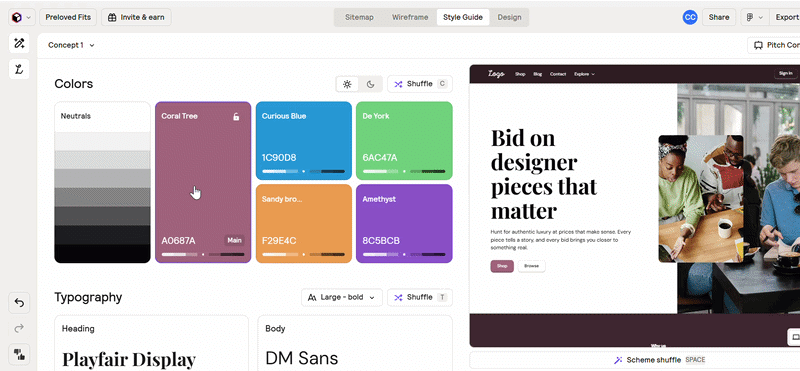Click the Relume cube logo icon
Screen dimensions: 800x371
coord(17,17)
